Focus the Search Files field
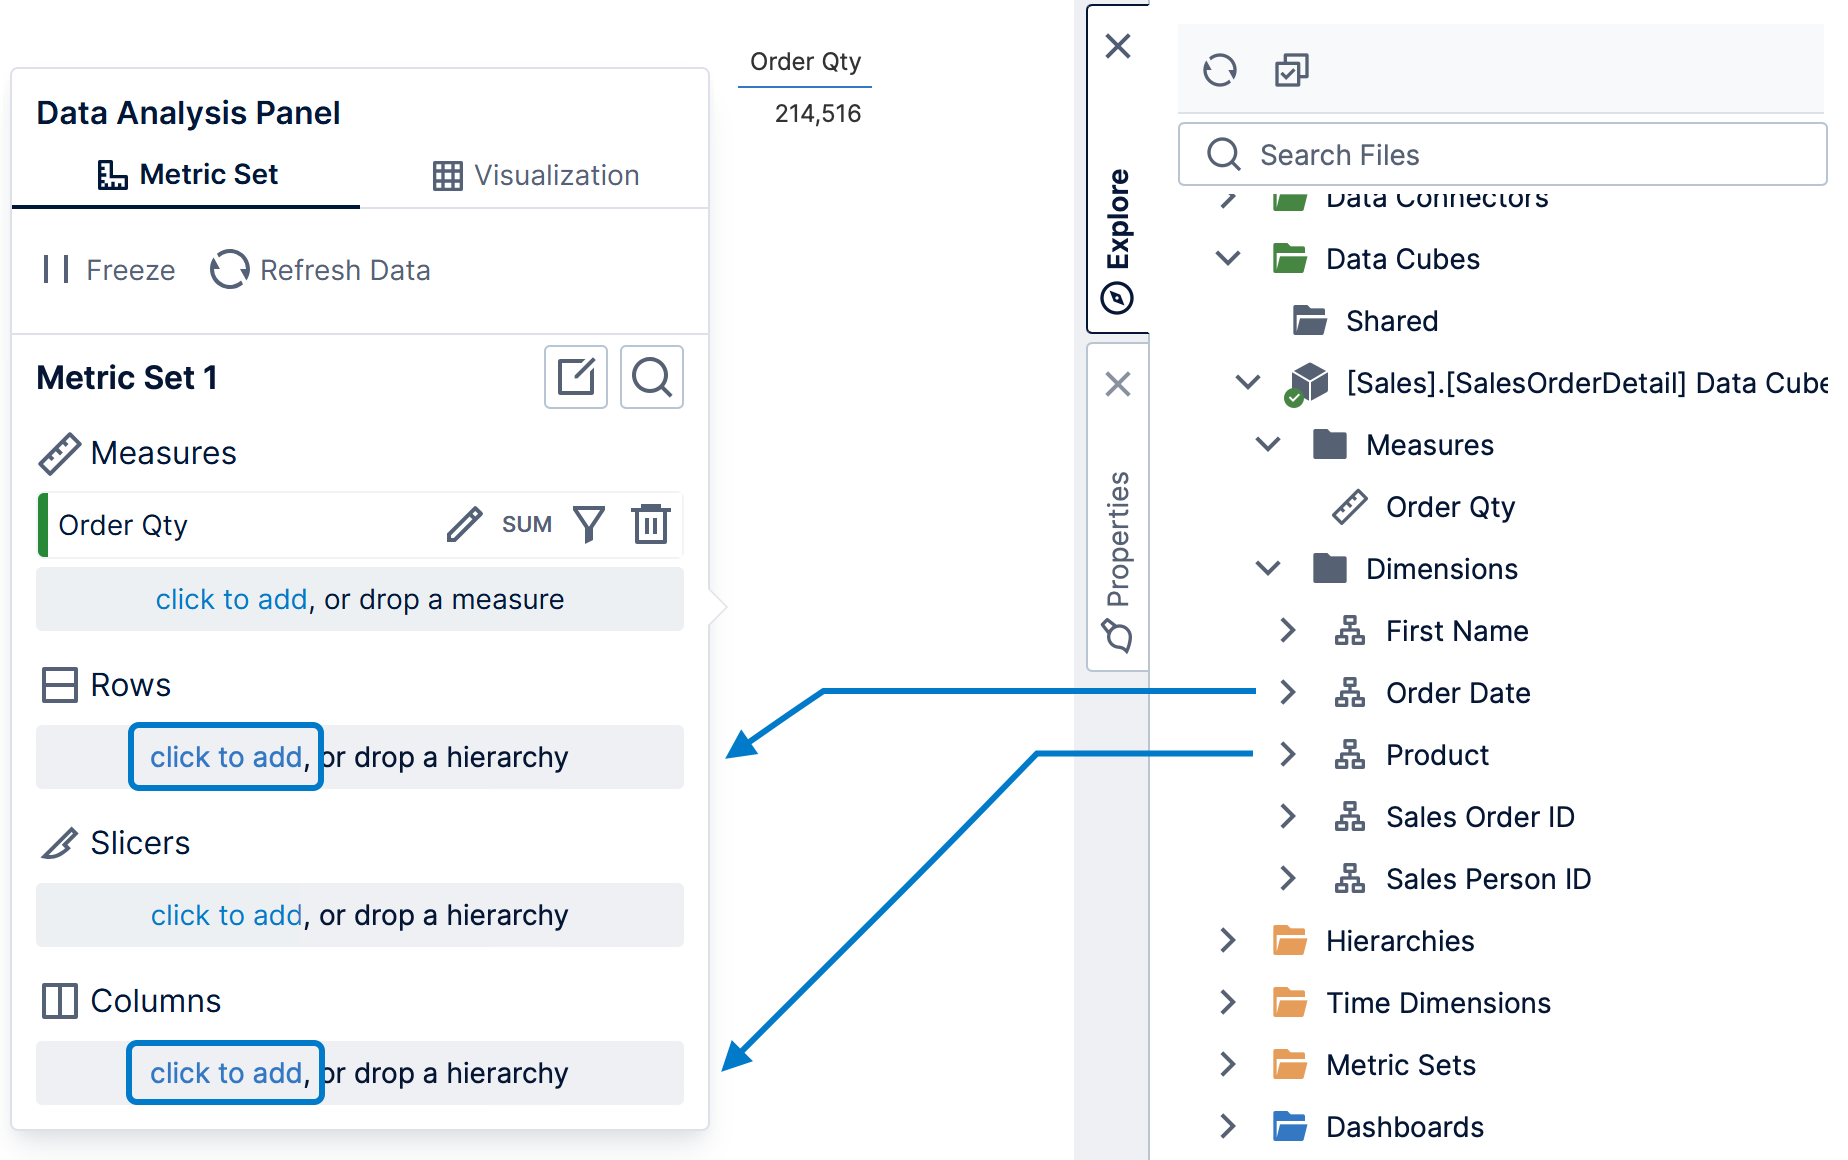 (1502, 155)
